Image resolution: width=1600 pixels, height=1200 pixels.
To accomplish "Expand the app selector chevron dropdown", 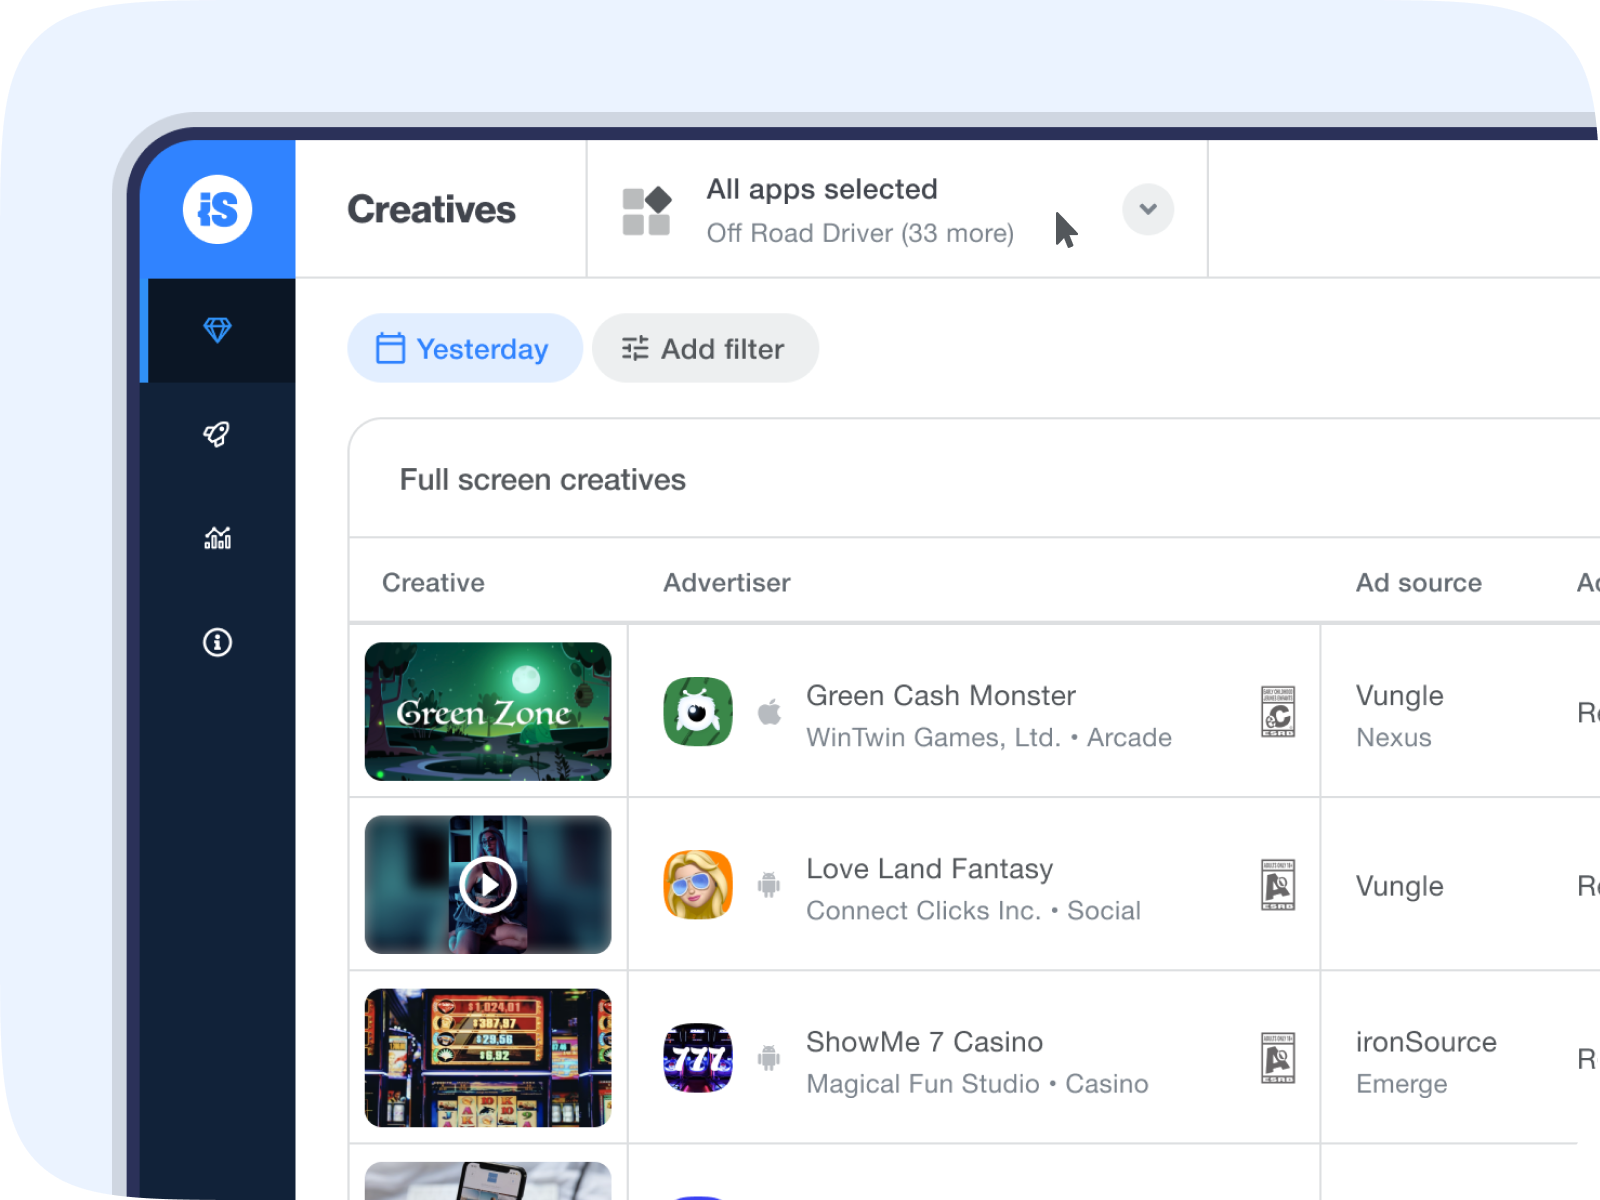I will point(1148,209).
